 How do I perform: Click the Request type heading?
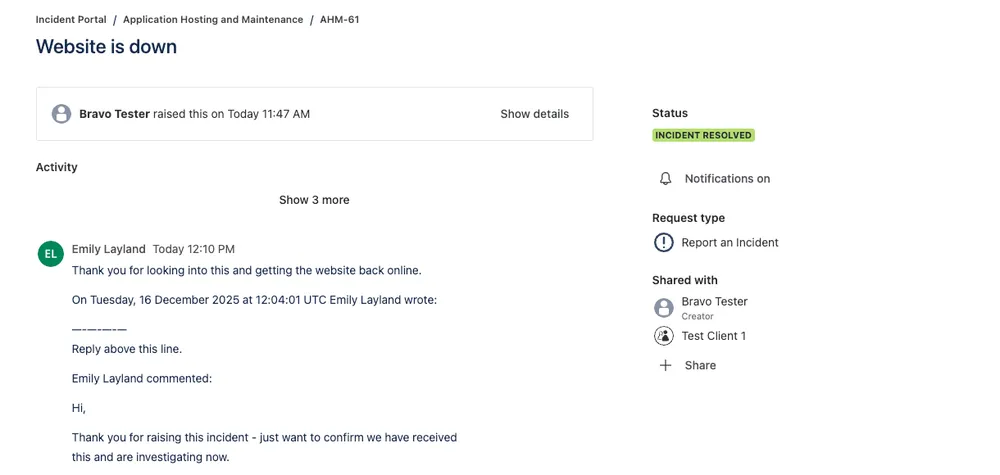[x=688, y=218]
